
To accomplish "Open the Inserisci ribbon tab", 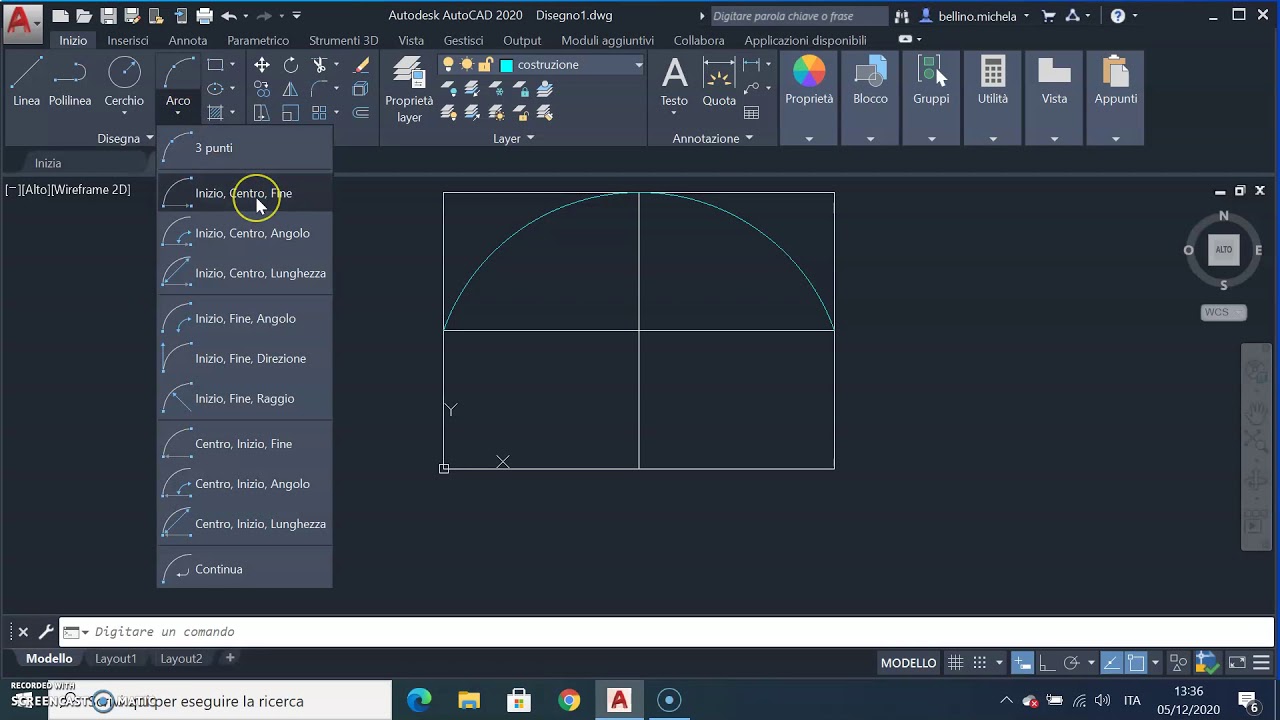I will [x=128, y=40].
